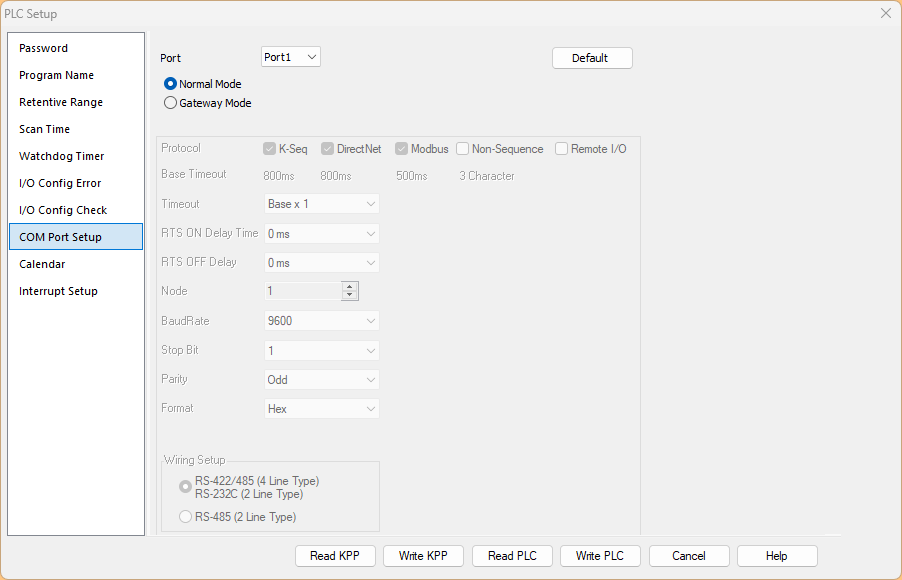The height and width of the screenshot is (580, 902).
Task: Open the Program Name page
Action: 76,75
